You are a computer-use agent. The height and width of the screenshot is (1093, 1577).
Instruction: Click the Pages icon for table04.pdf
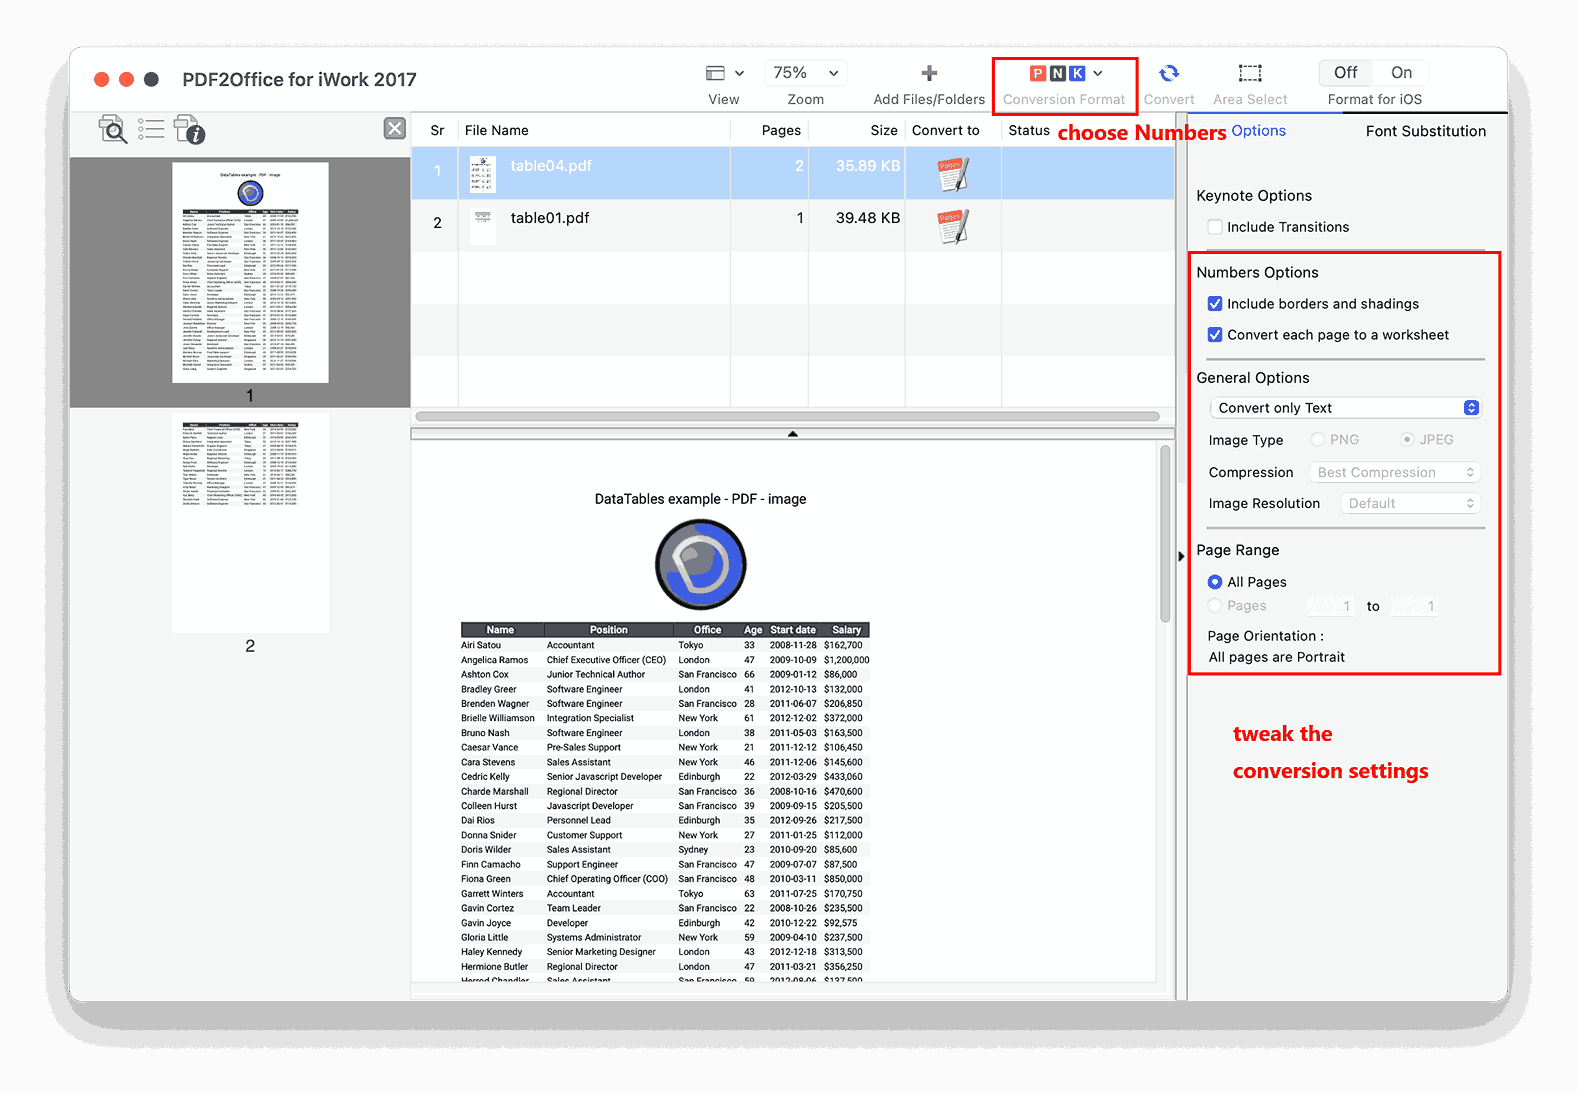[953, 173]
